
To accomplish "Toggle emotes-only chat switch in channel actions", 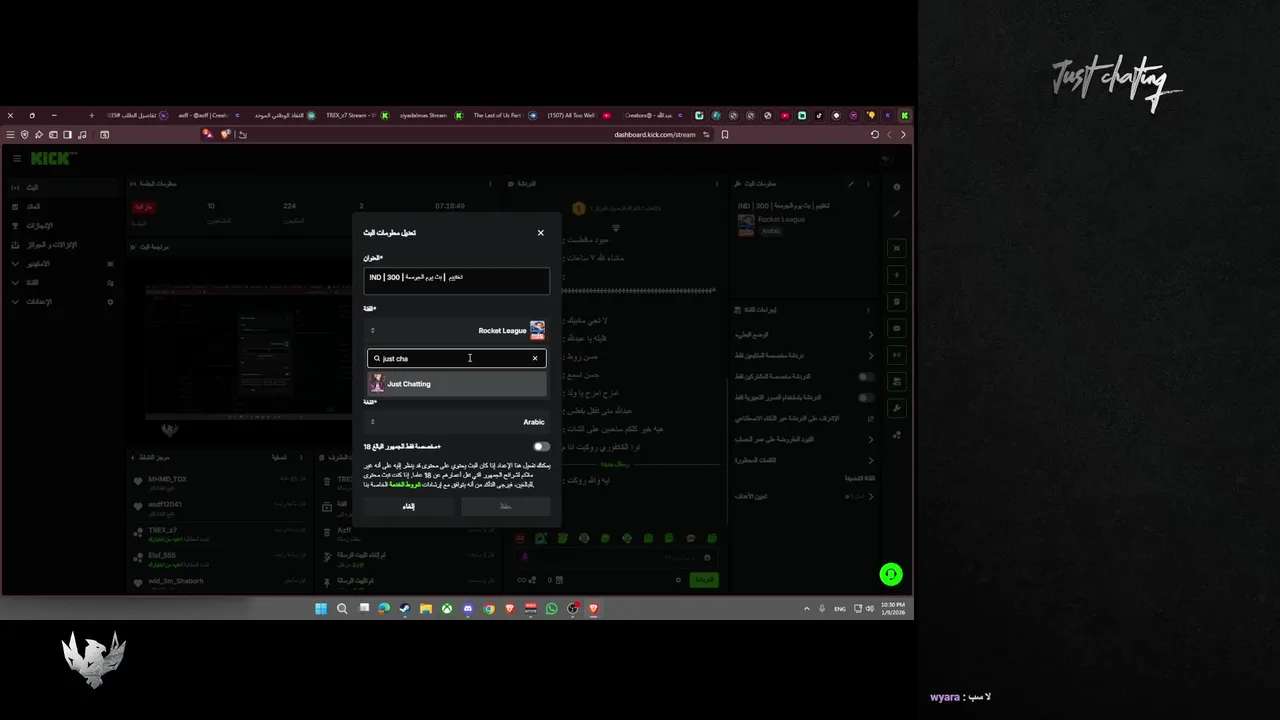I will (x=866, y=397).
